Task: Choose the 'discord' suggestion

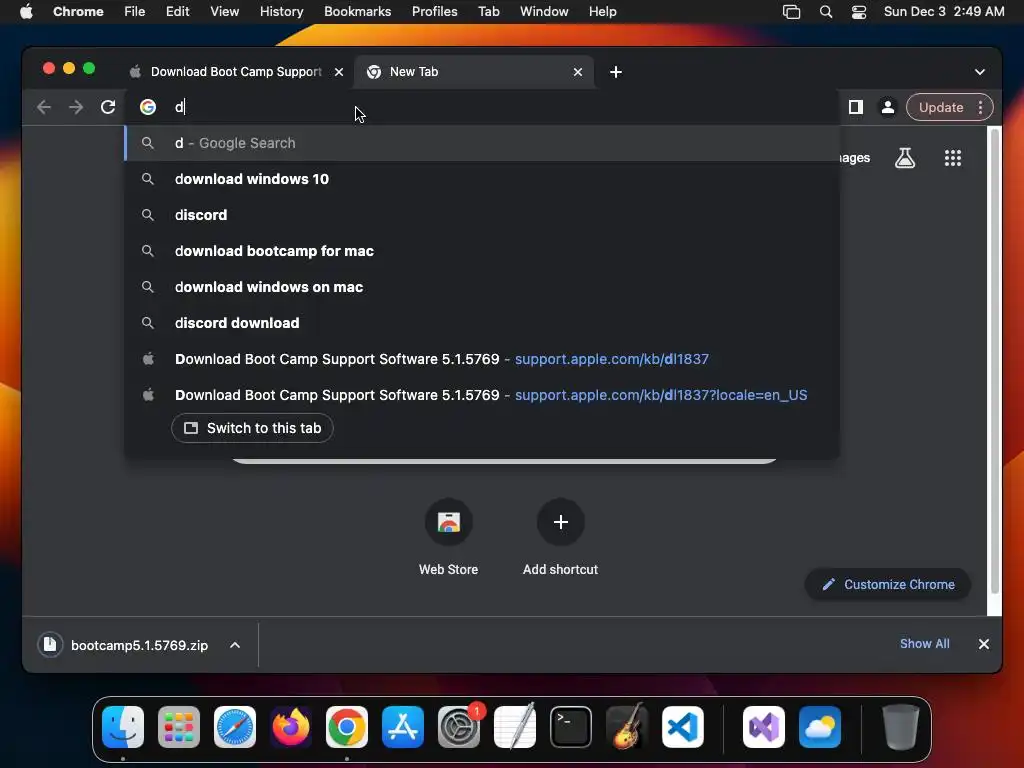Action: click(x=482, y=215)
